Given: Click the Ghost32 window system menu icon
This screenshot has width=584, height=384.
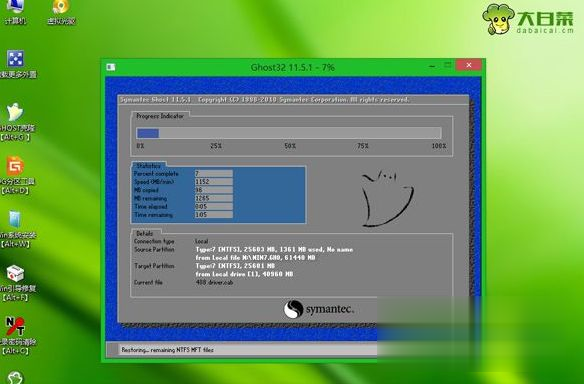Looking at the screenshot, I should 111,67.
